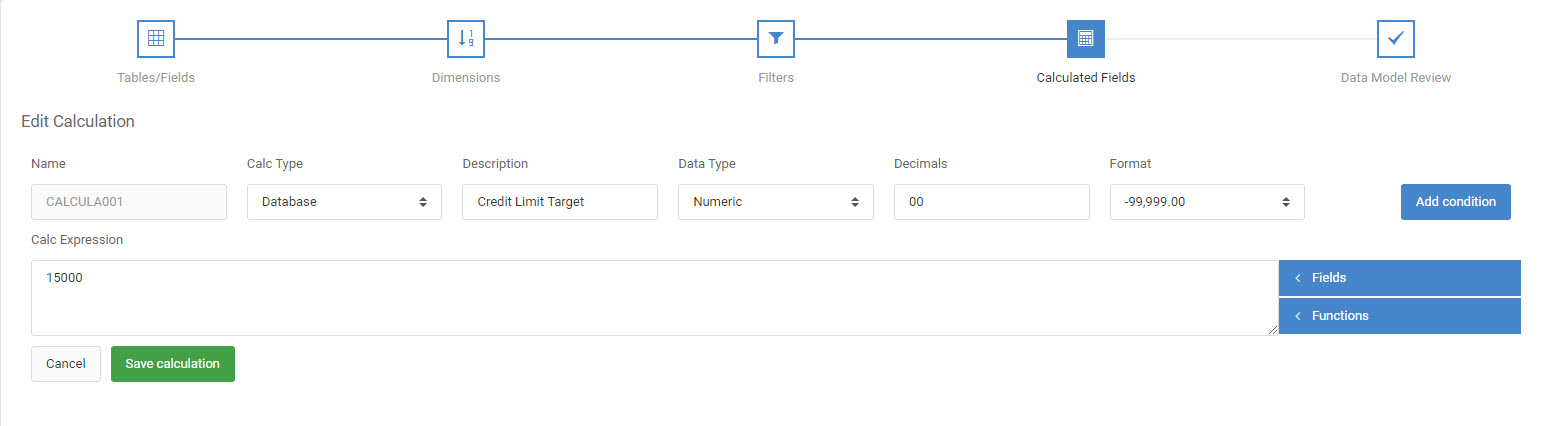Click the Save calculation button
Screen dimensions: 1548x426
173,364
